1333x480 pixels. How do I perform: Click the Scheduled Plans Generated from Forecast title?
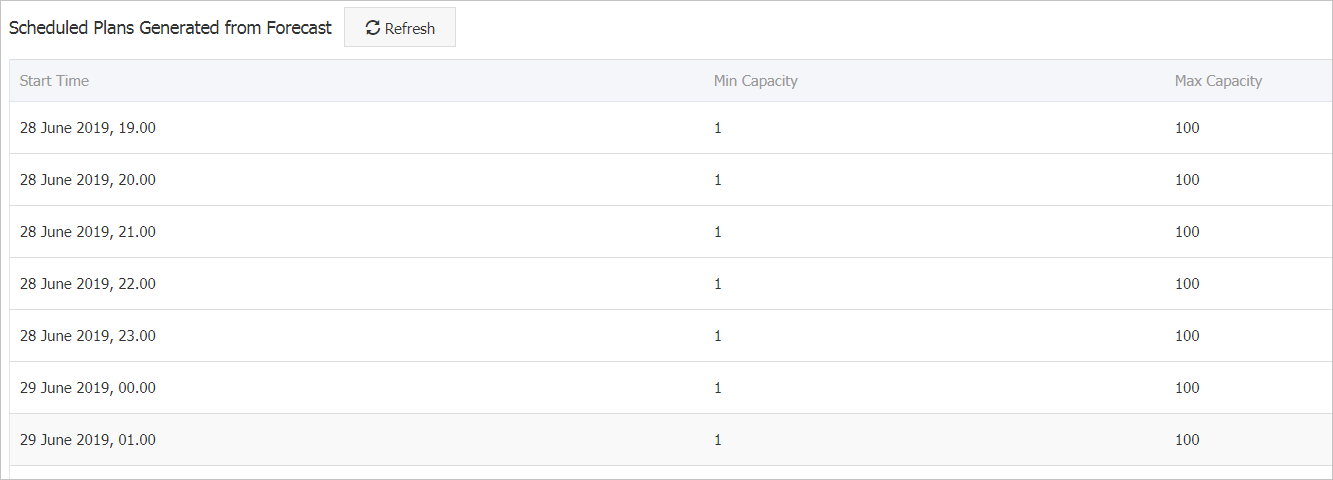tap(170, 28)
